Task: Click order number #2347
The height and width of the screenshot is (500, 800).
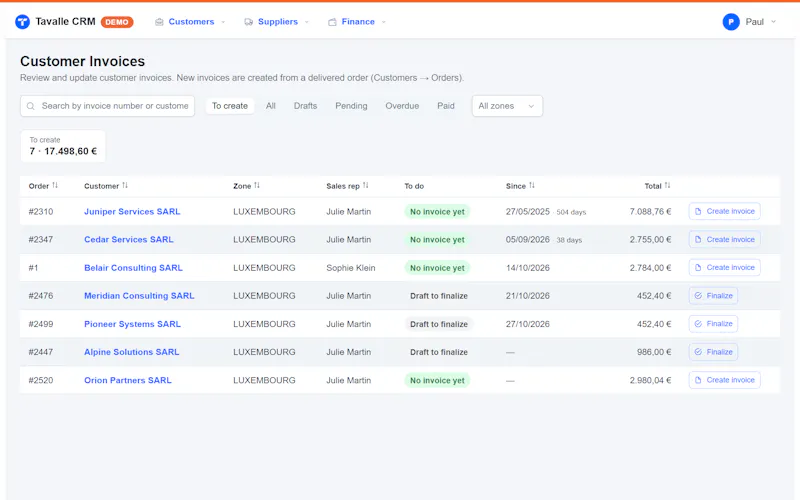Action: click(x=41, y=240)
